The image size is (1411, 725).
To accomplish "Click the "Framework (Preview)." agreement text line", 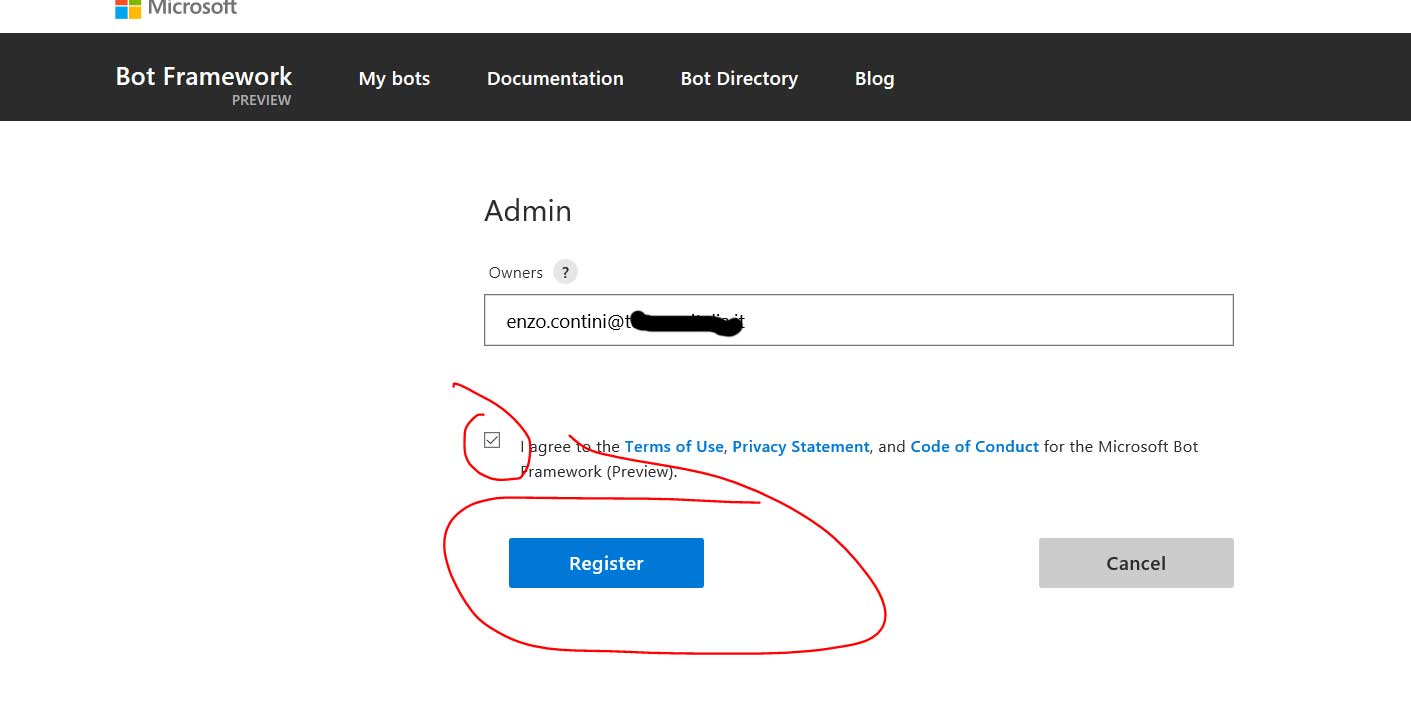I will (x=600, y=471).
